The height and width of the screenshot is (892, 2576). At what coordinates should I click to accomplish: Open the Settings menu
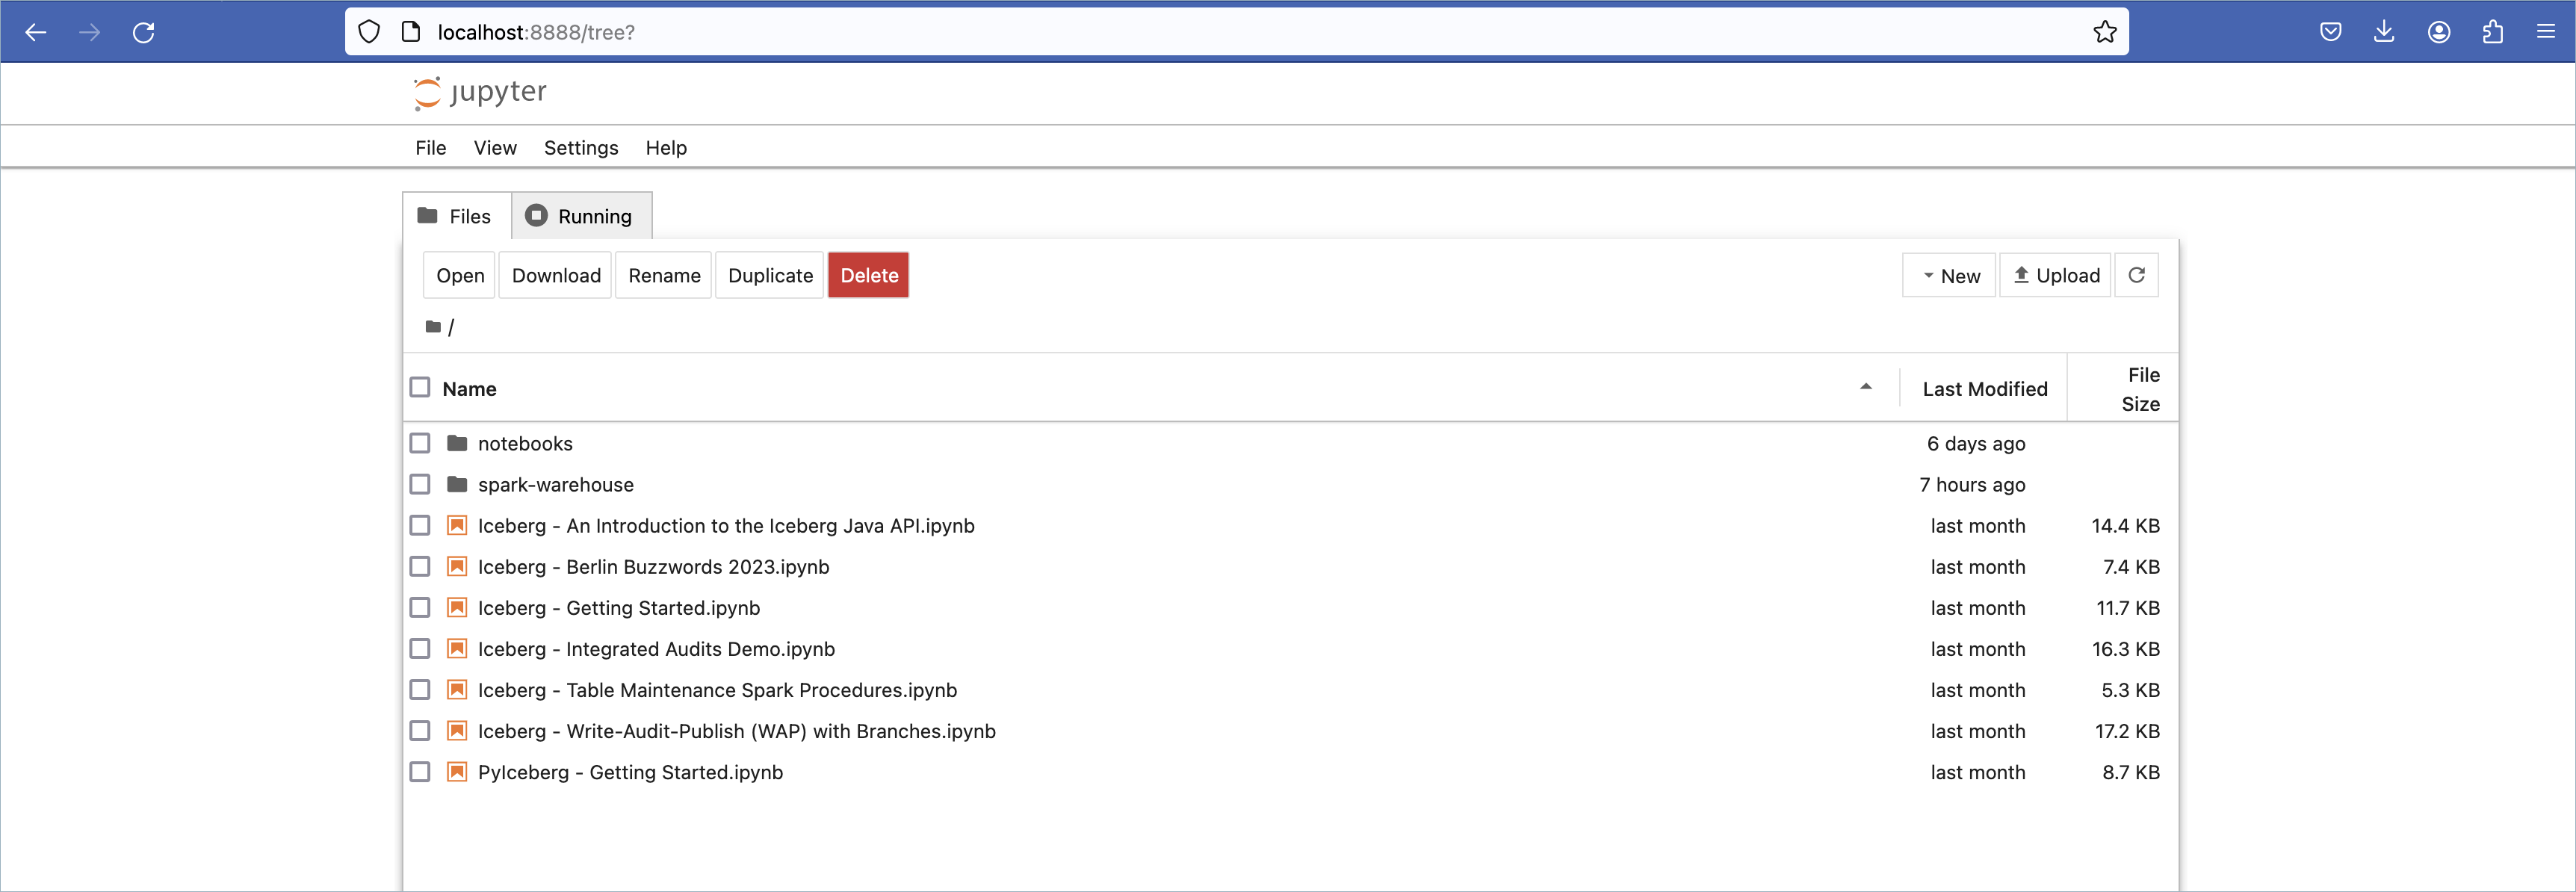[580, 148]
